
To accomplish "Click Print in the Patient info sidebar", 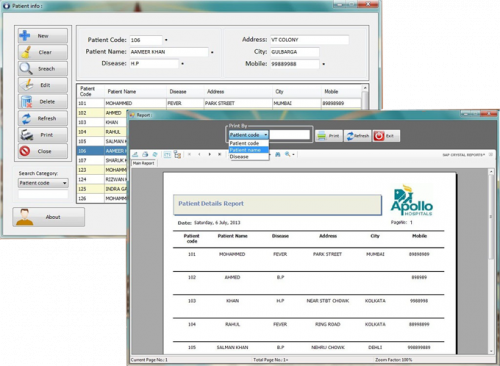I will 43,135.
